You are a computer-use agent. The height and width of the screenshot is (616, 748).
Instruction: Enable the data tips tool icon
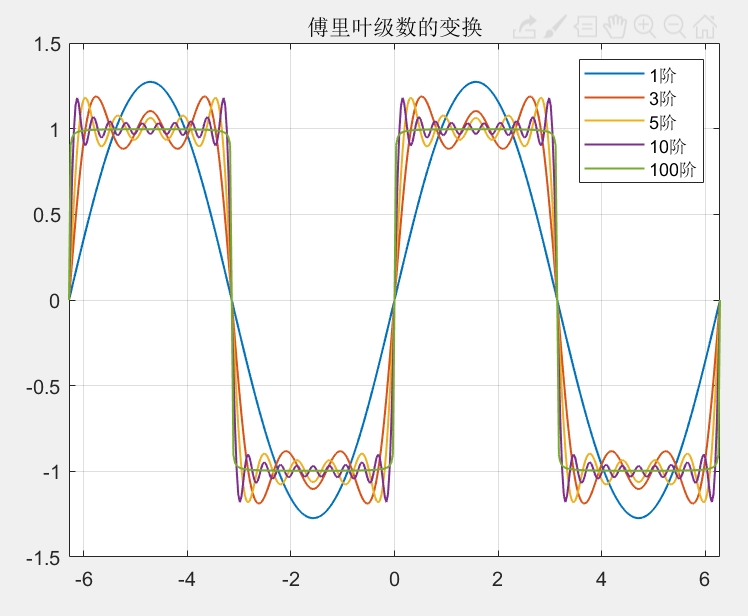585,27
